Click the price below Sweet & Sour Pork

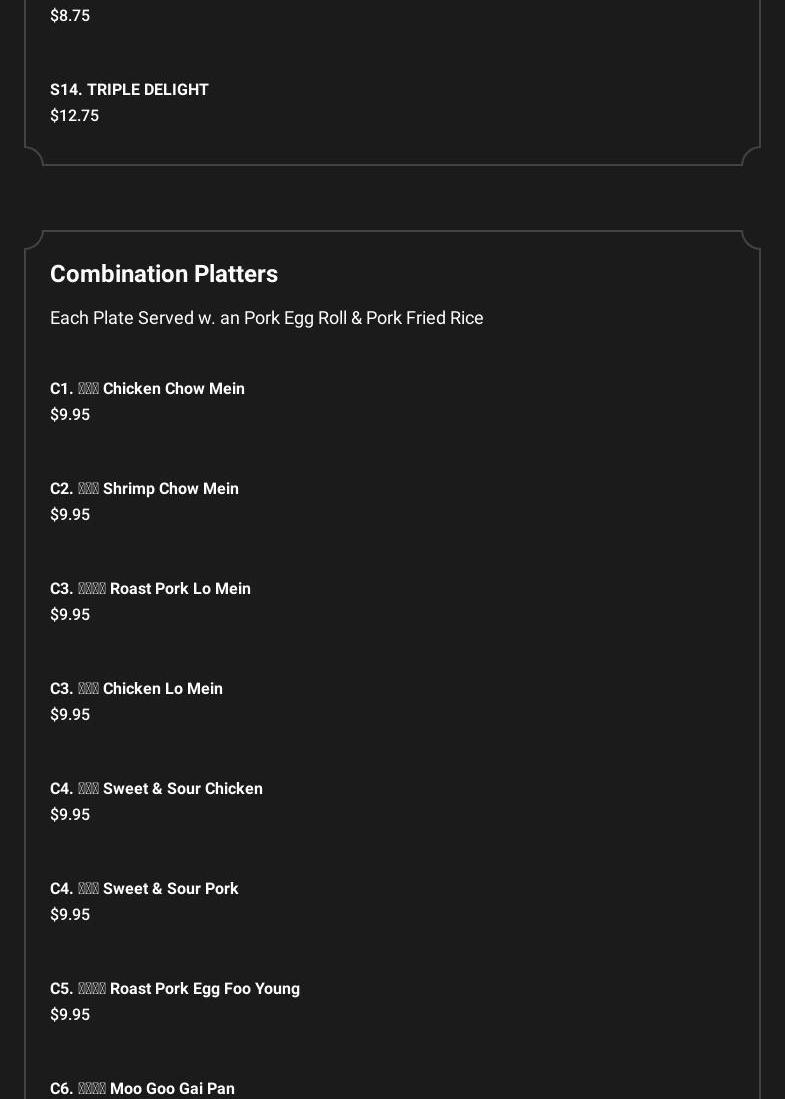coord(70,914)
